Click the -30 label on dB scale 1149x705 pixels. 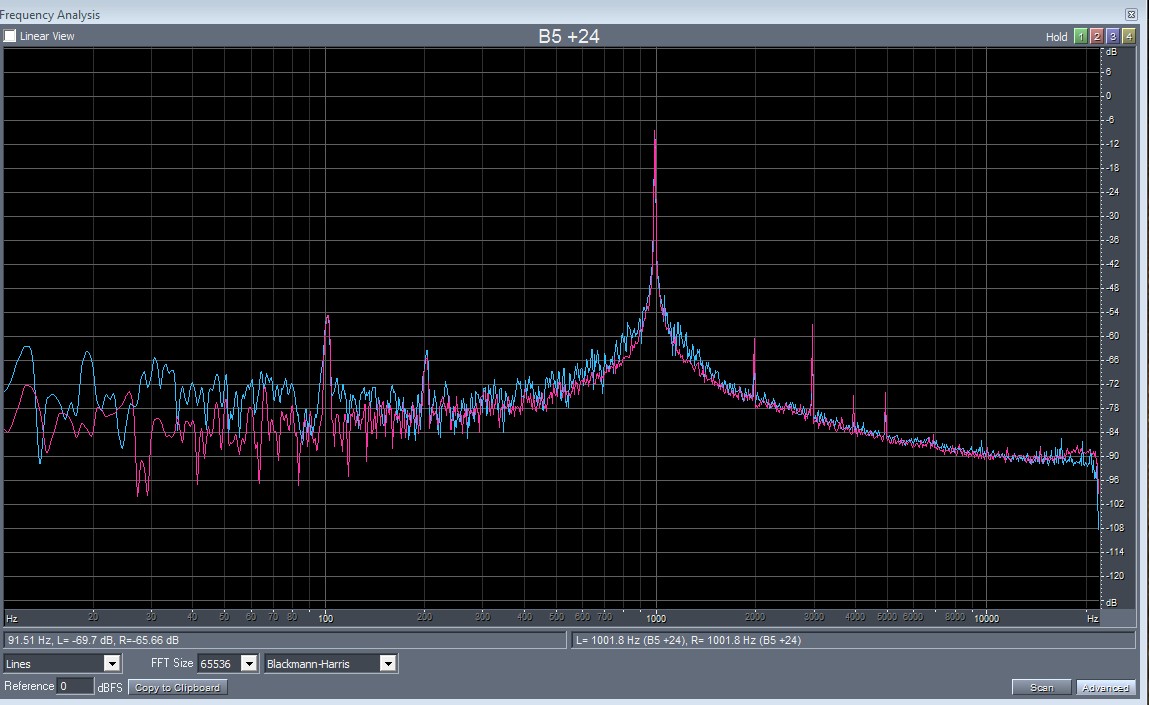[1112, 215]
